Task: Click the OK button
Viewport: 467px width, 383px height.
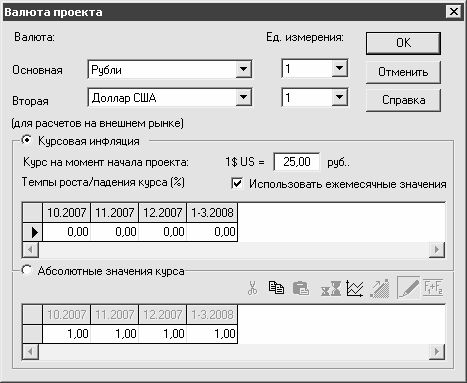Action: click(403, 43)
